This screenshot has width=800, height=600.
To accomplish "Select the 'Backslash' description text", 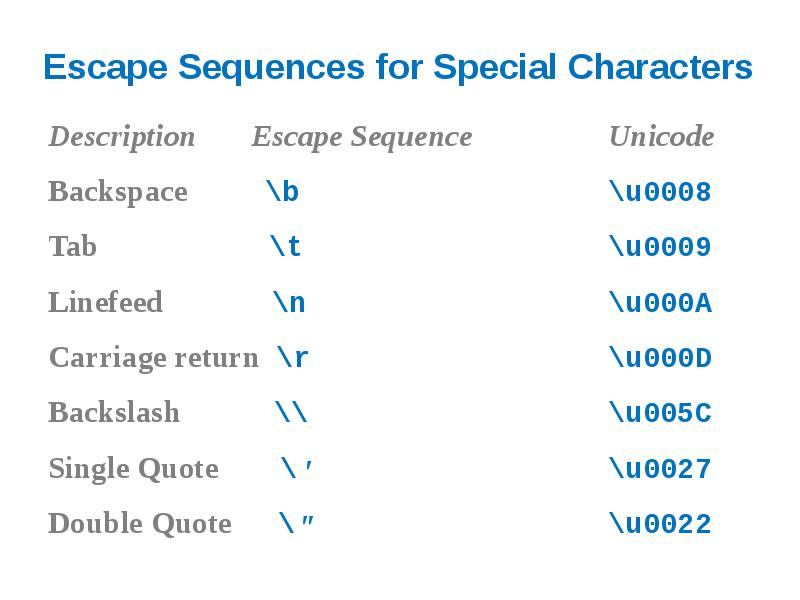I will pos(114,412).
